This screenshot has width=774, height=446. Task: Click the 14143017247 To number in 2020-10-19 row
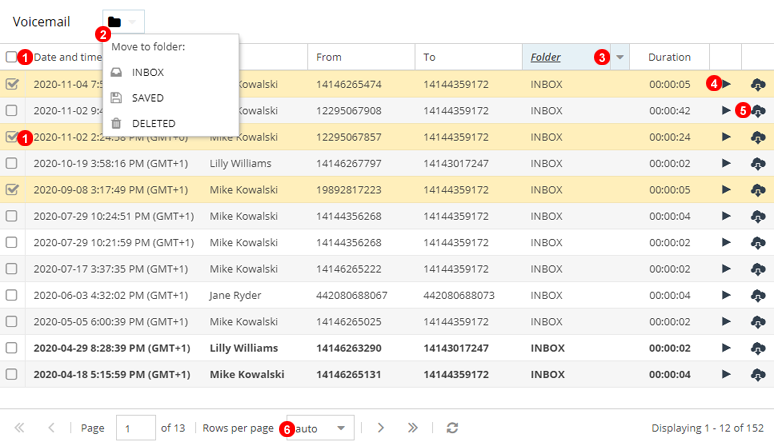point(456,163)
